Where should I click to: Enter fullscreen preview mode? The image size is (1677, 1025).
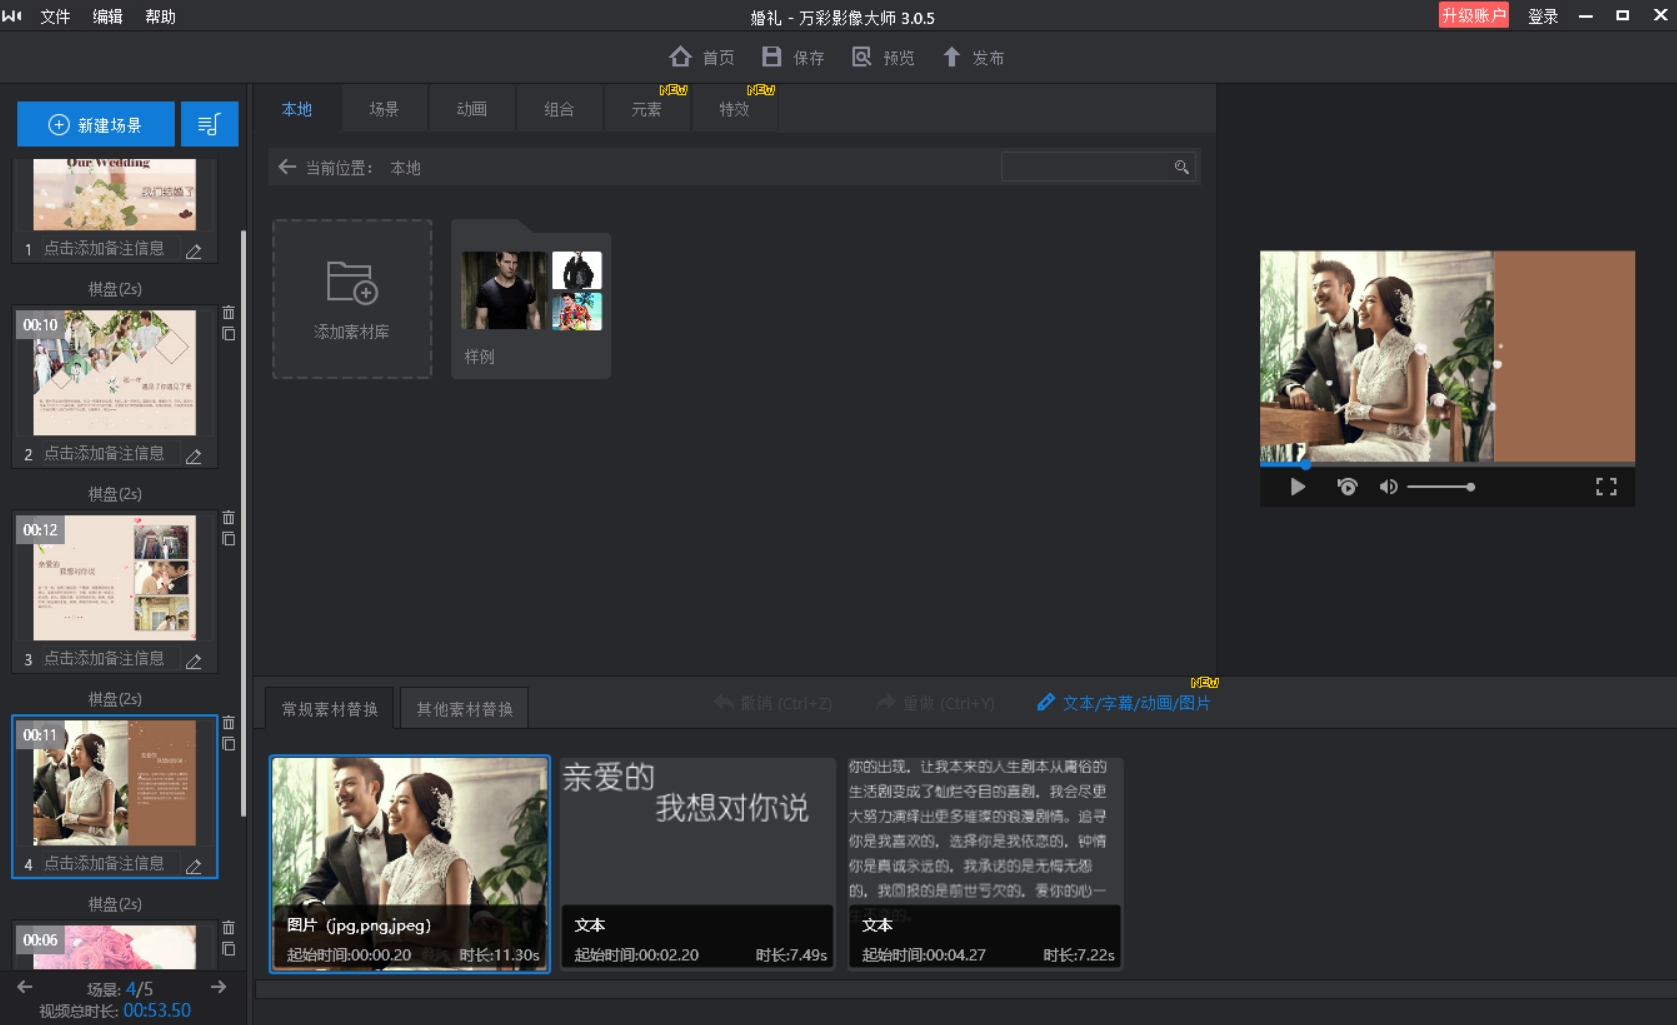click(x=1606, y=487)
